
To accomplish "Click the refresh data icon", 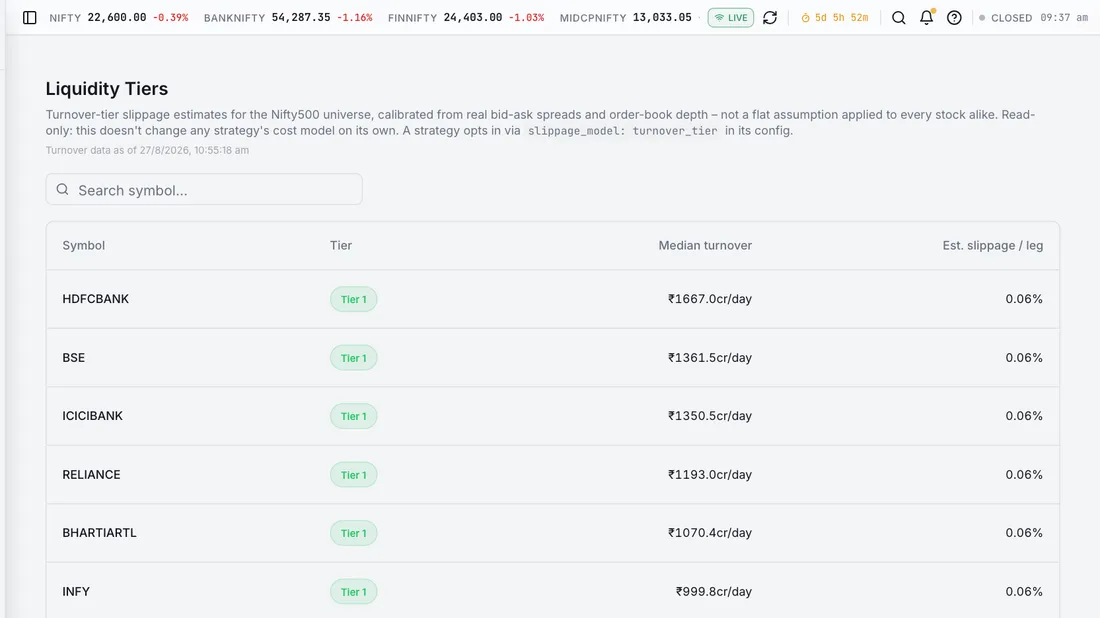I will [770, 18].
